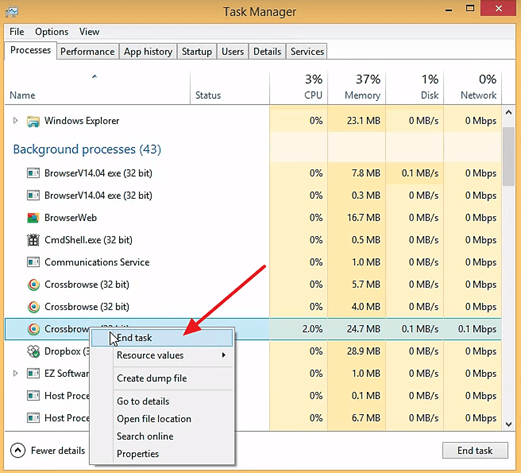
Task: Sort by the Memory column header
Action: [357, 87]
